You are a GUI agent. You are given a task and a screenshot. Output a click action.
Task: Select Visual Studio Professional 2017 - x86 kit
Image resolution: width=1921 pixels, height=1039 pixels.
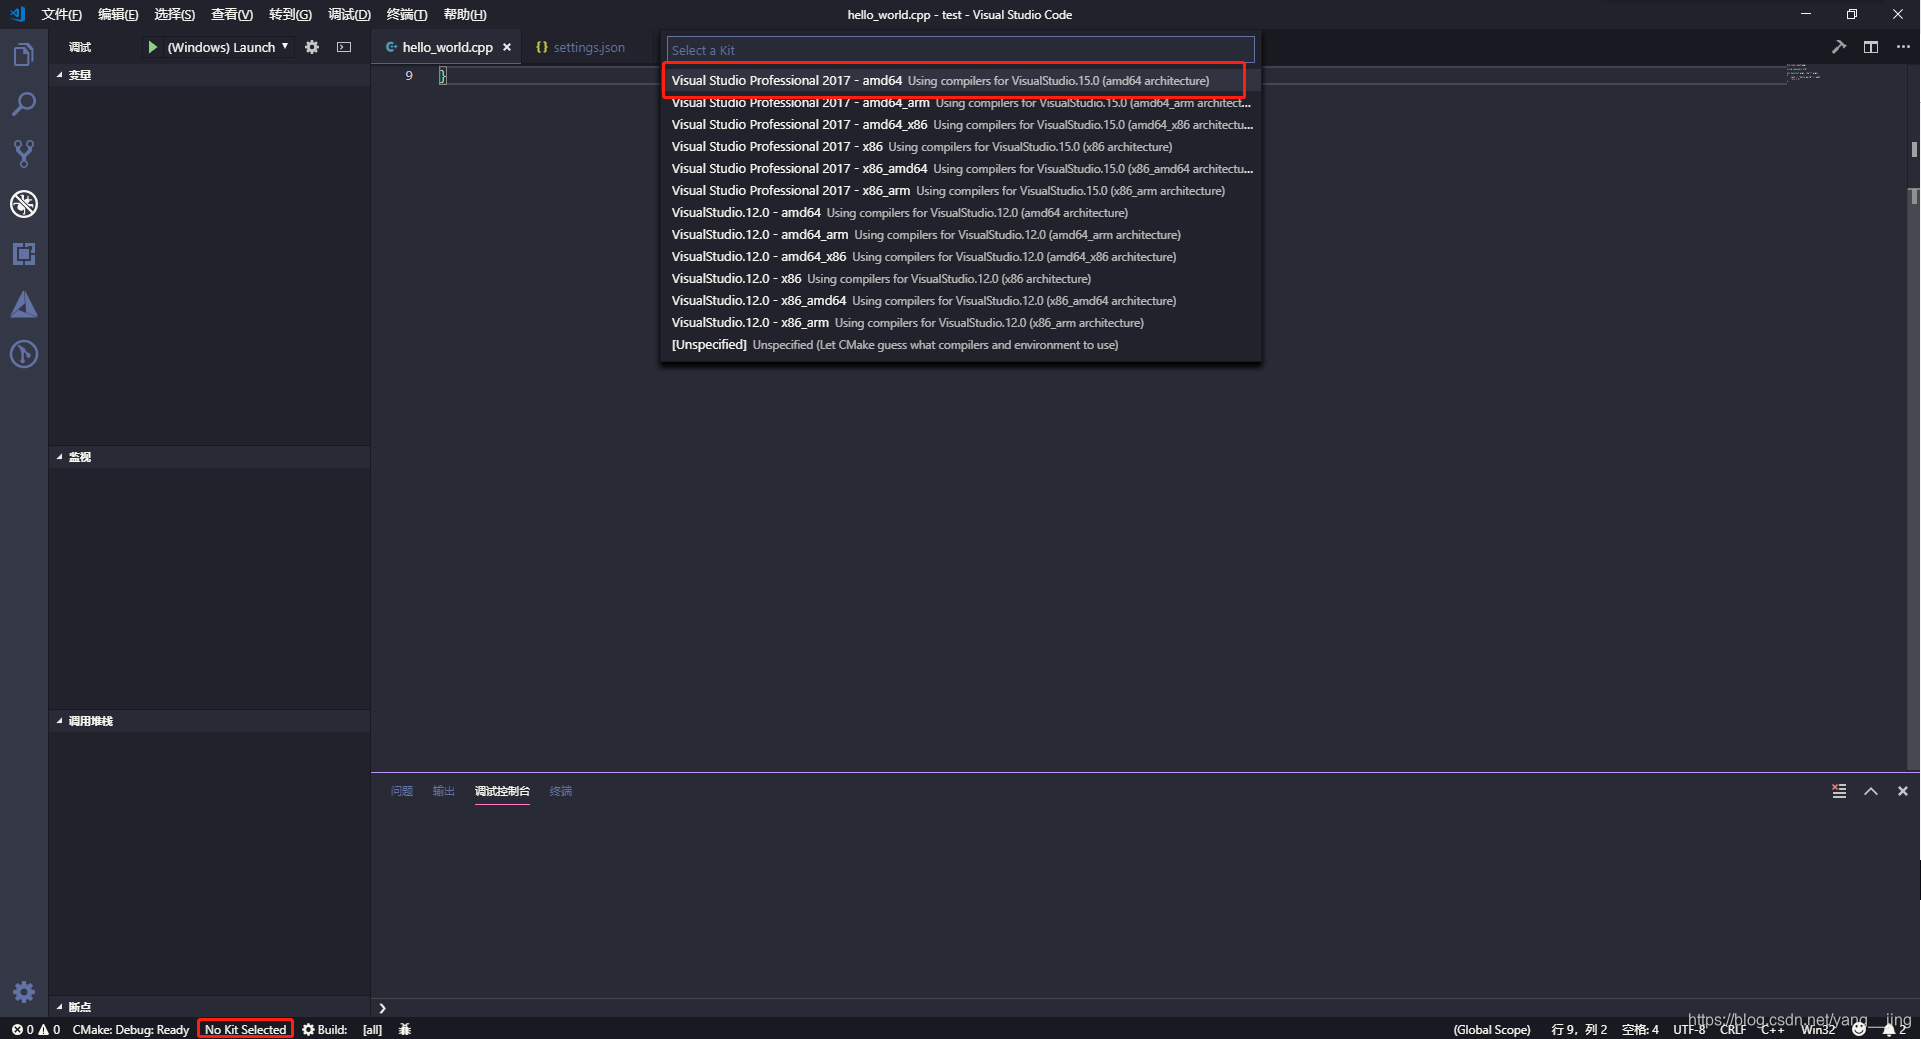960,146
